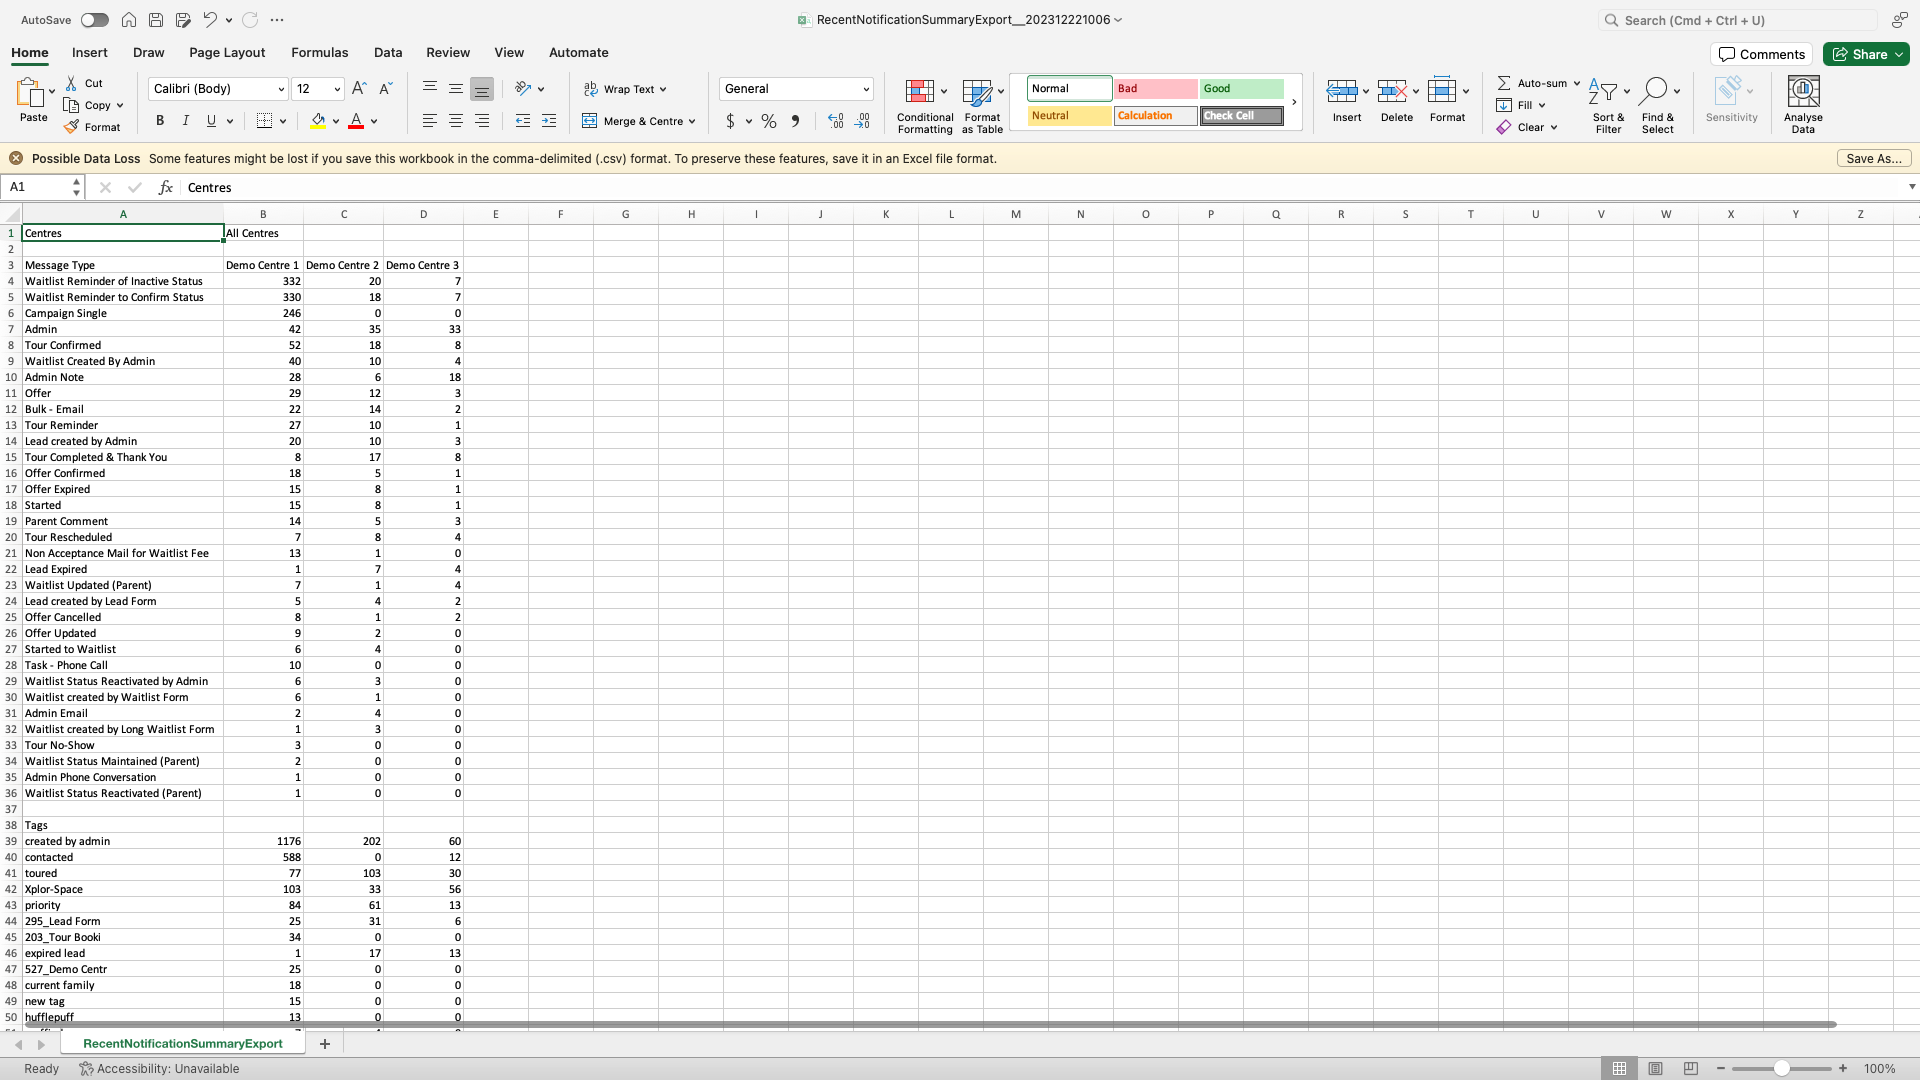This screenshot has width=1920, height=1080.
Task: Select the Bad cell style
Action: [x=1155, y=89]
